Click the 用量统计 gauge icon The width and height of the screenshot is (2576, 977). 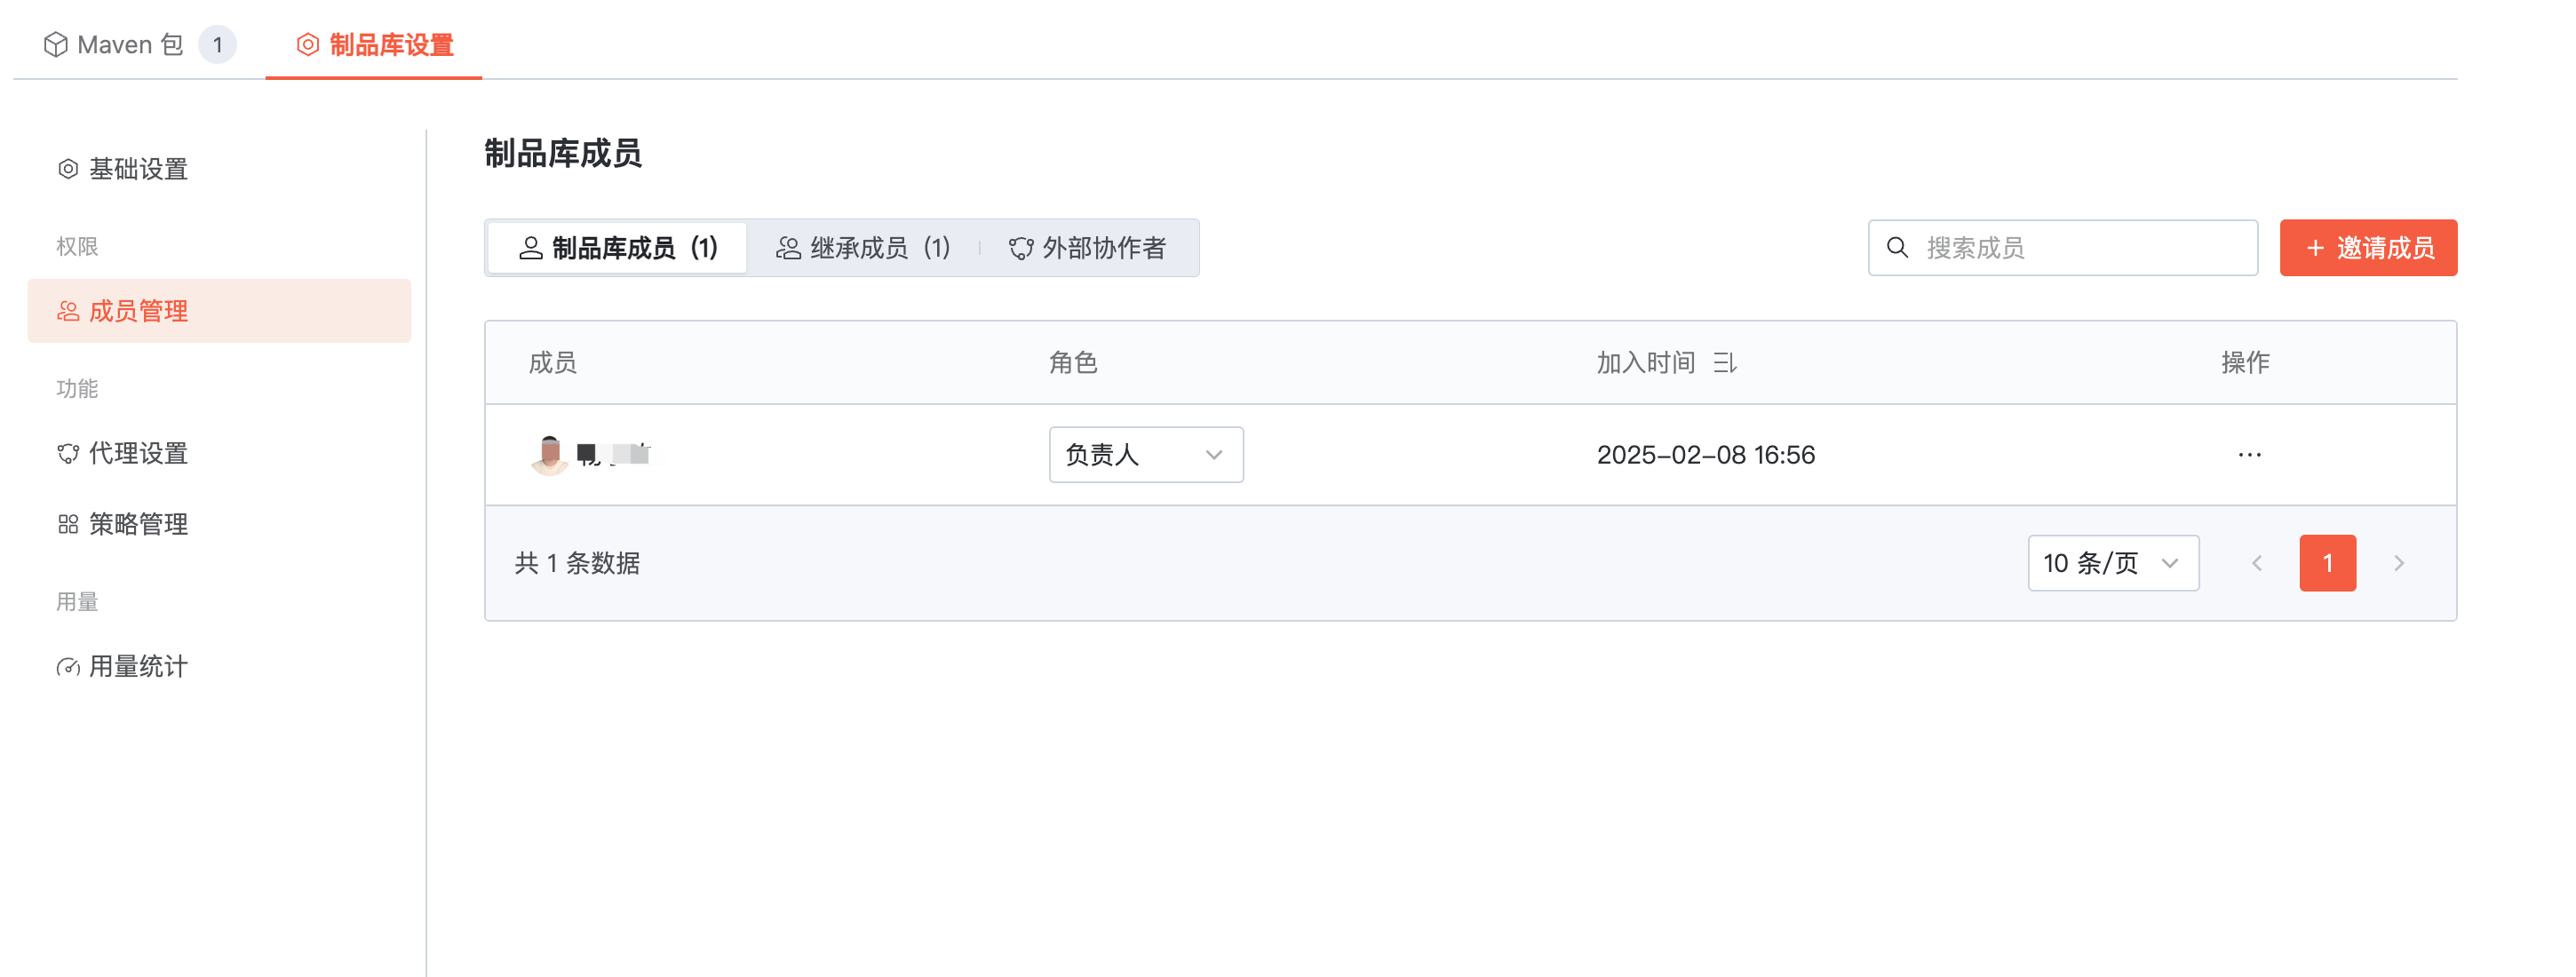pos(68,667)
